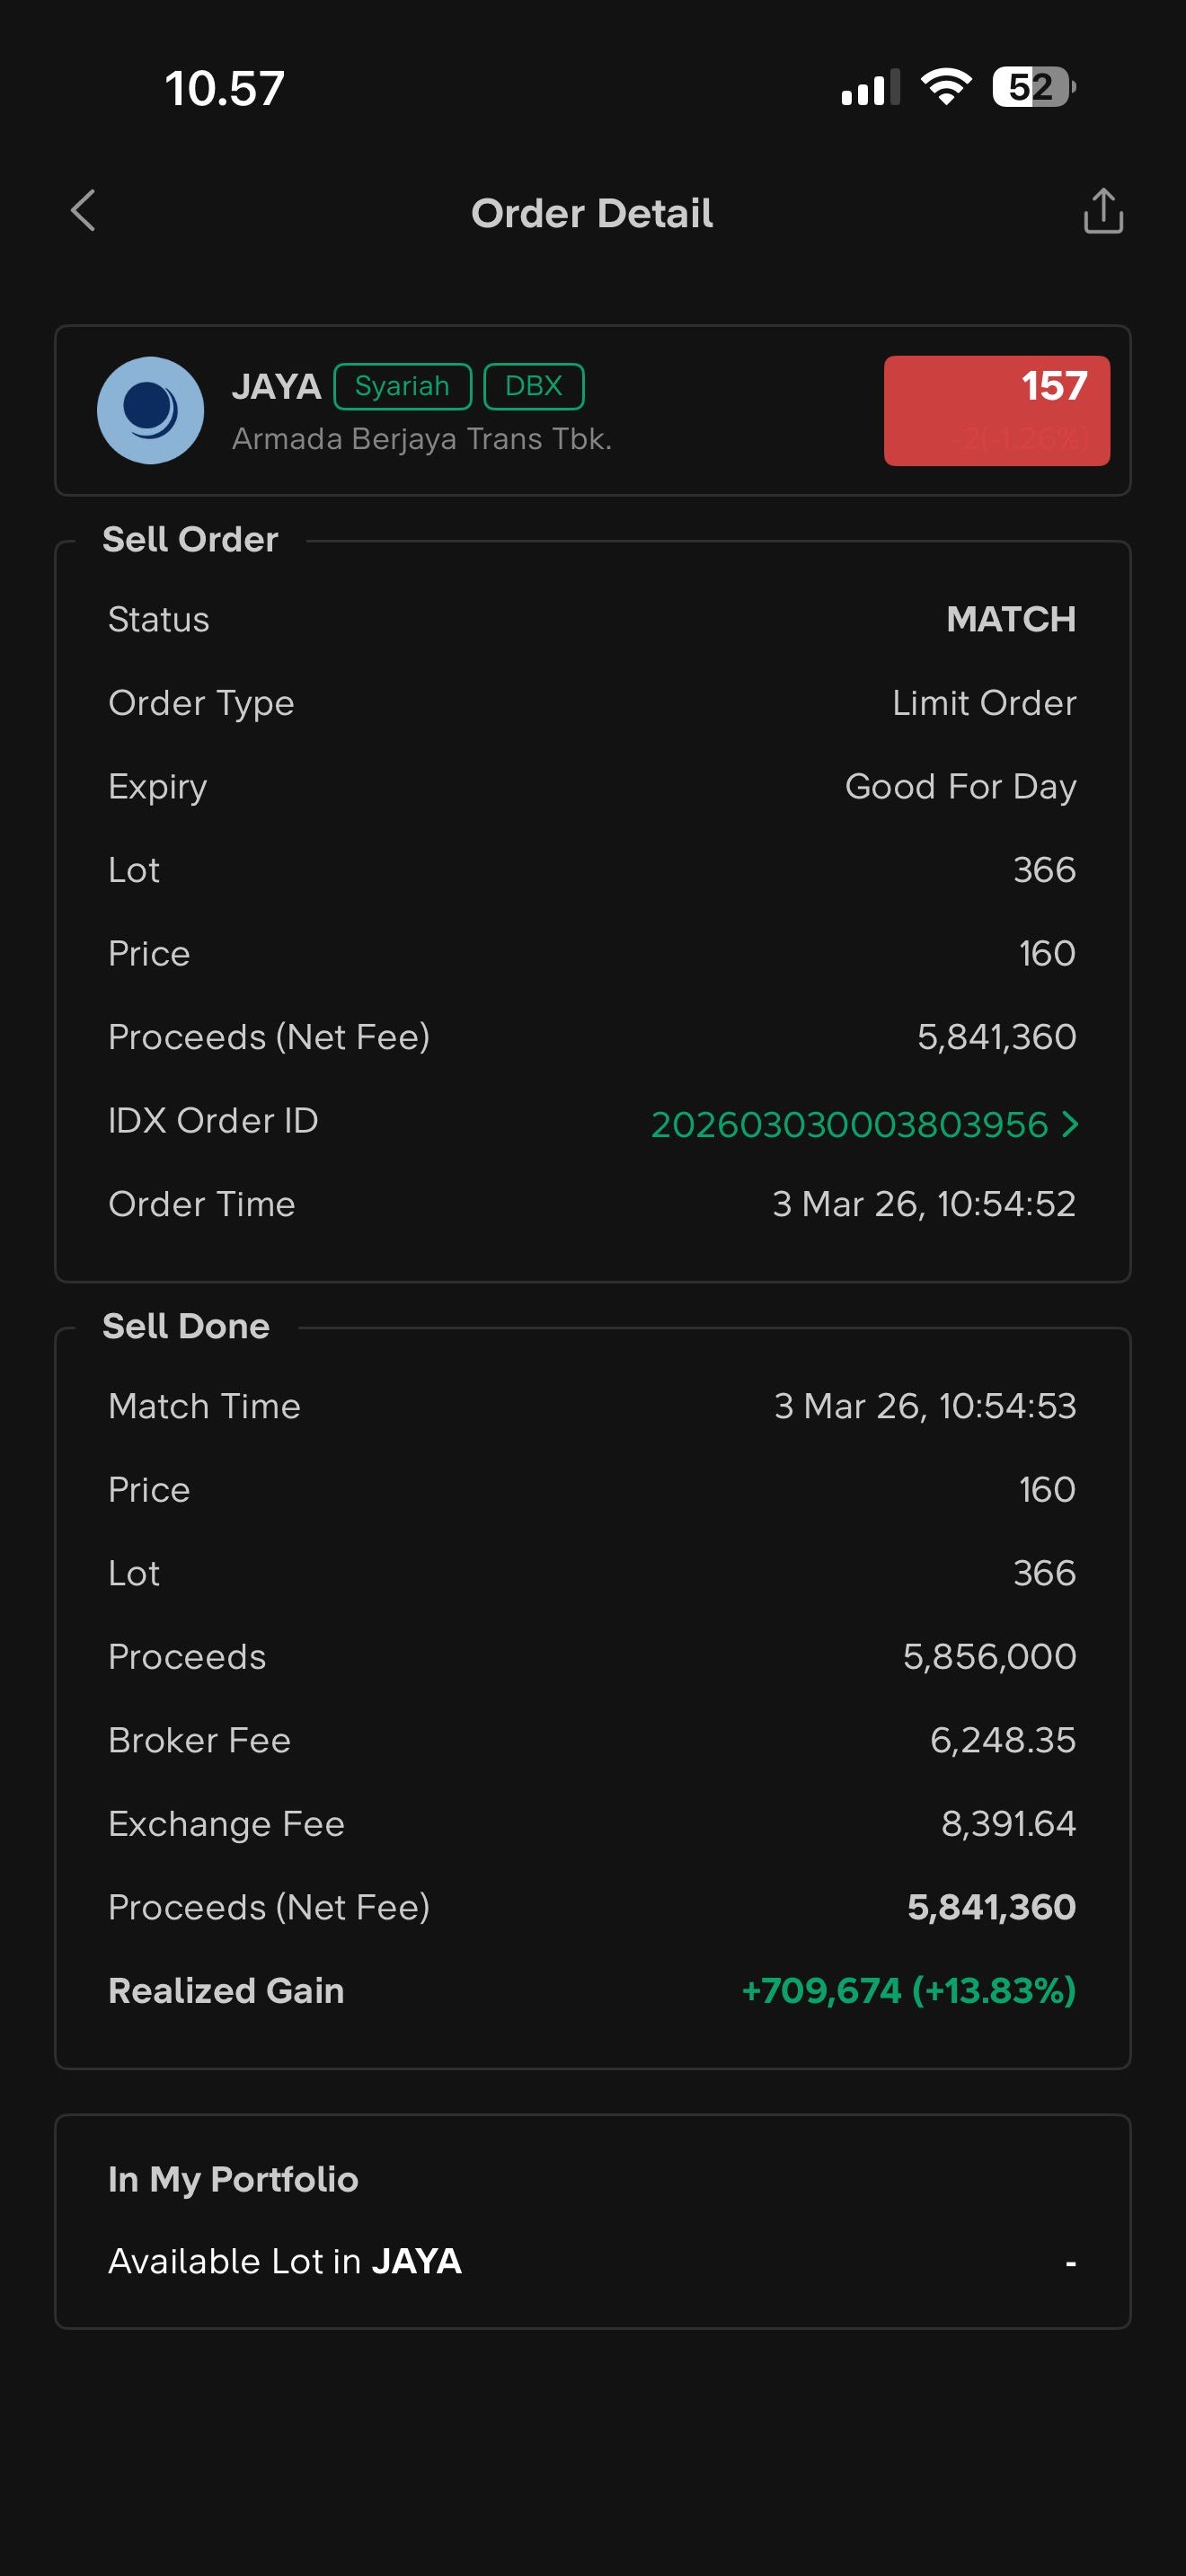Tap the share icon in header

[1103, 211]
